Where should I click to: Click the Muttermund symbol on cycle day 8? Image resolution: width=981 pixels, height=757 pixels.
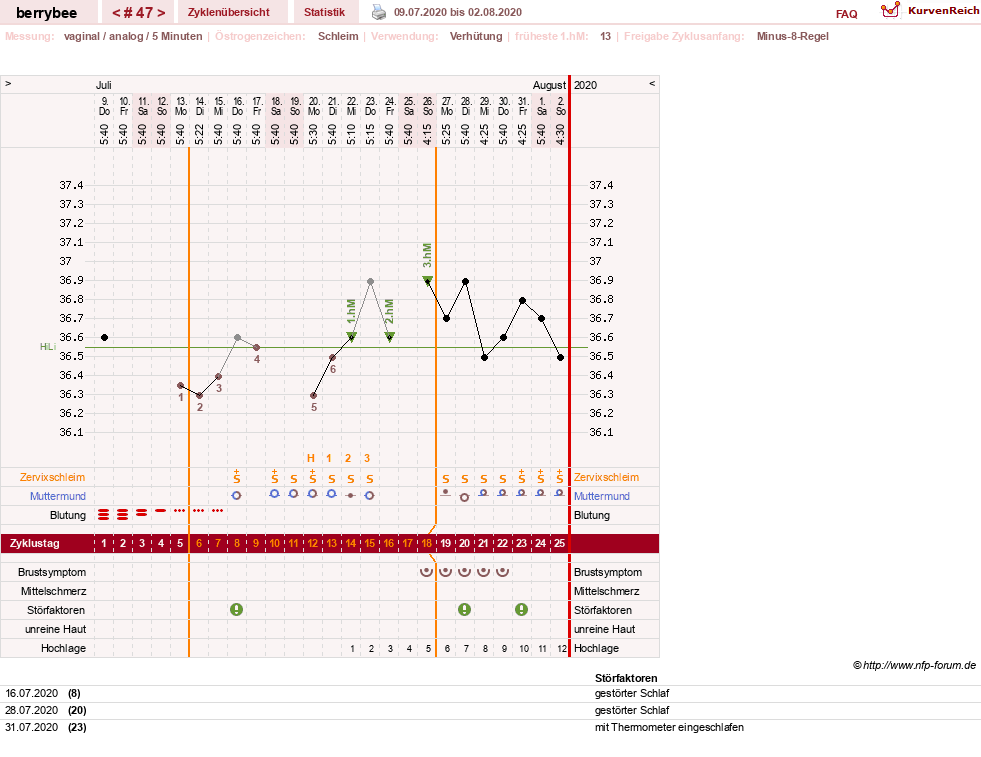click(x=236, y=495)
